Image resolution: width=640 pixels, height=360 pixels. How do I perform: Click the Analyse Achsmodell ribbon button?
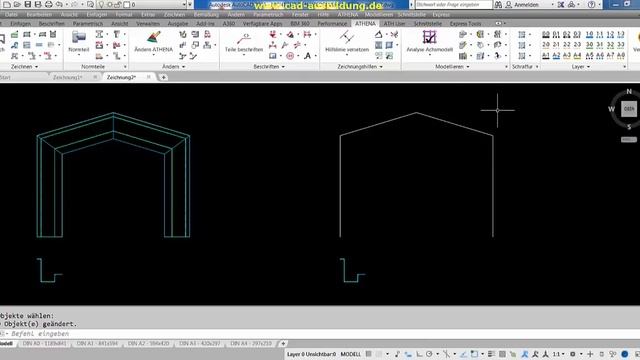coord(429,42)
